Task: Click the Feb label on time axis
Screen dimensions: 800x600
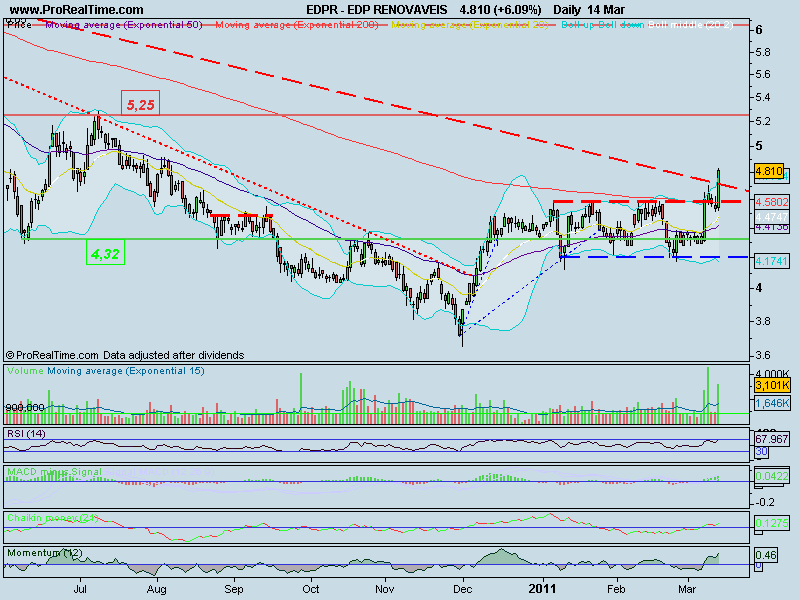Action: (x=616, y=589)
